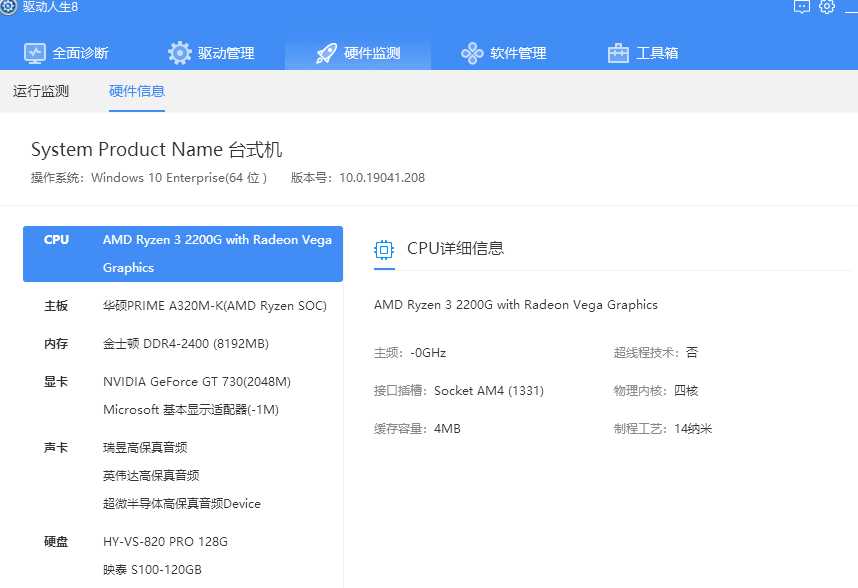Open the feedback message icon in title bar
The width and height of the screenshot is (858, 588).
pyautogui.click(x=802, y=7)
